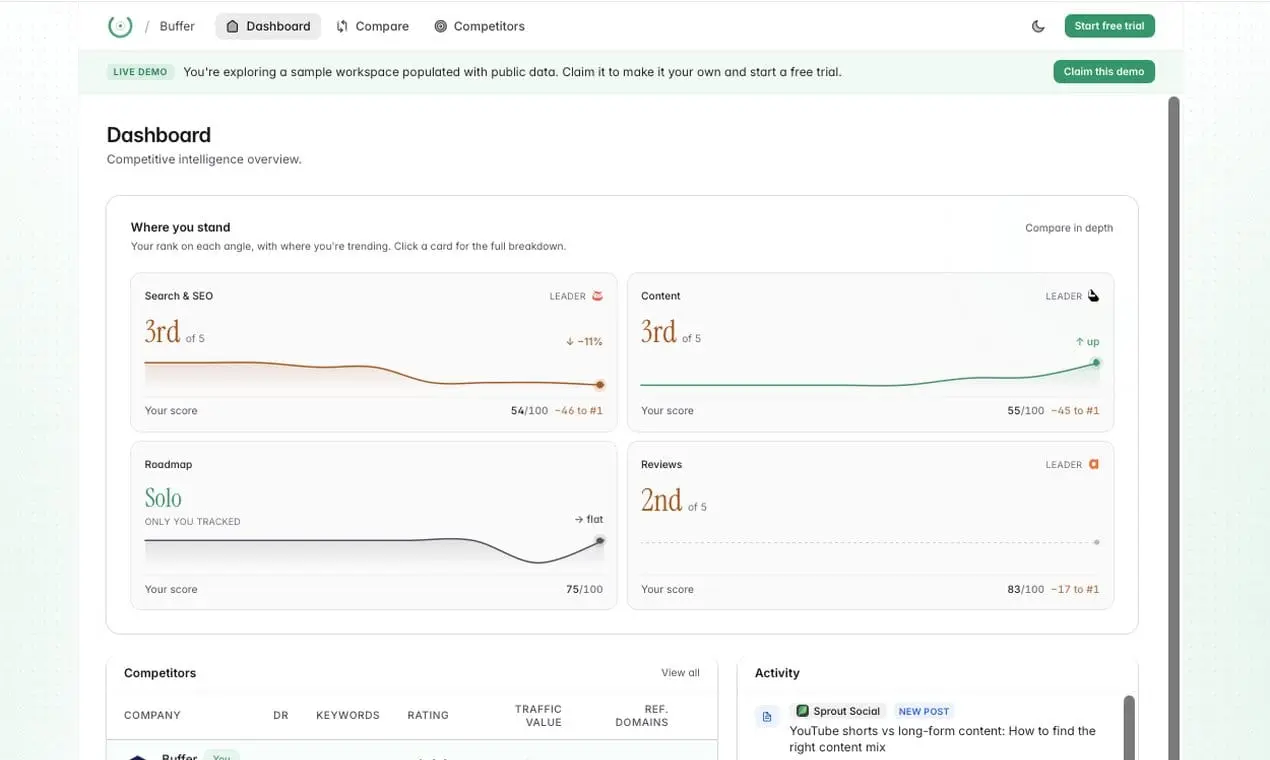Open the Compare tab

click(372, 26)
